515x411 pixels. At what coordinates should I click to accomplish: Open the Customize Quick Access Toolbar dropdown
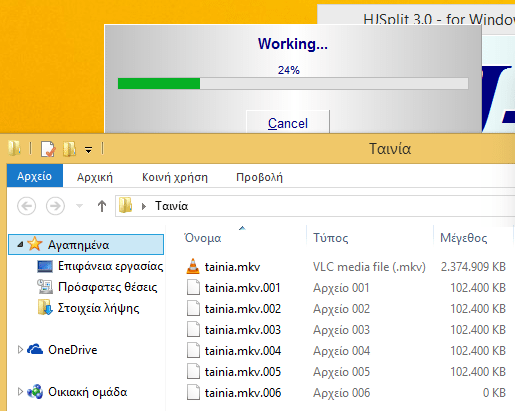(88, 150)
